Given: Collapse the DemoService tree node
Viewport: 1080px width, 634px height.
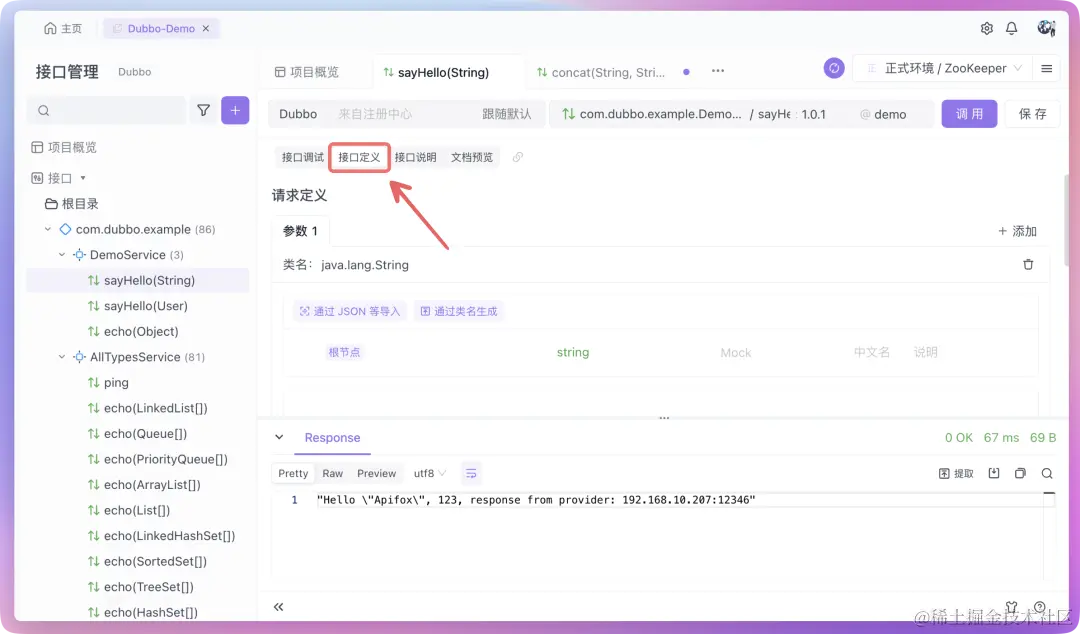Looking at the screenshot, I should pyautogui.click(x=61, y=254).
